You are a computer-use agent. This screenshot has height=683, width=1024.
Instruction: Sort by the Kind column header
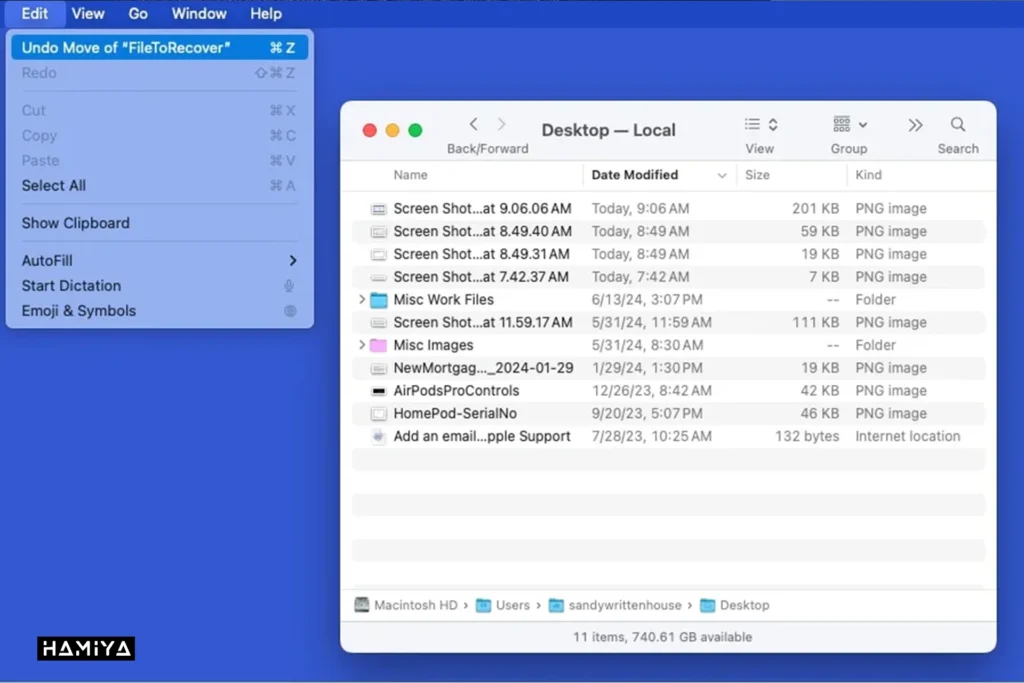click(x=869, y=175)
